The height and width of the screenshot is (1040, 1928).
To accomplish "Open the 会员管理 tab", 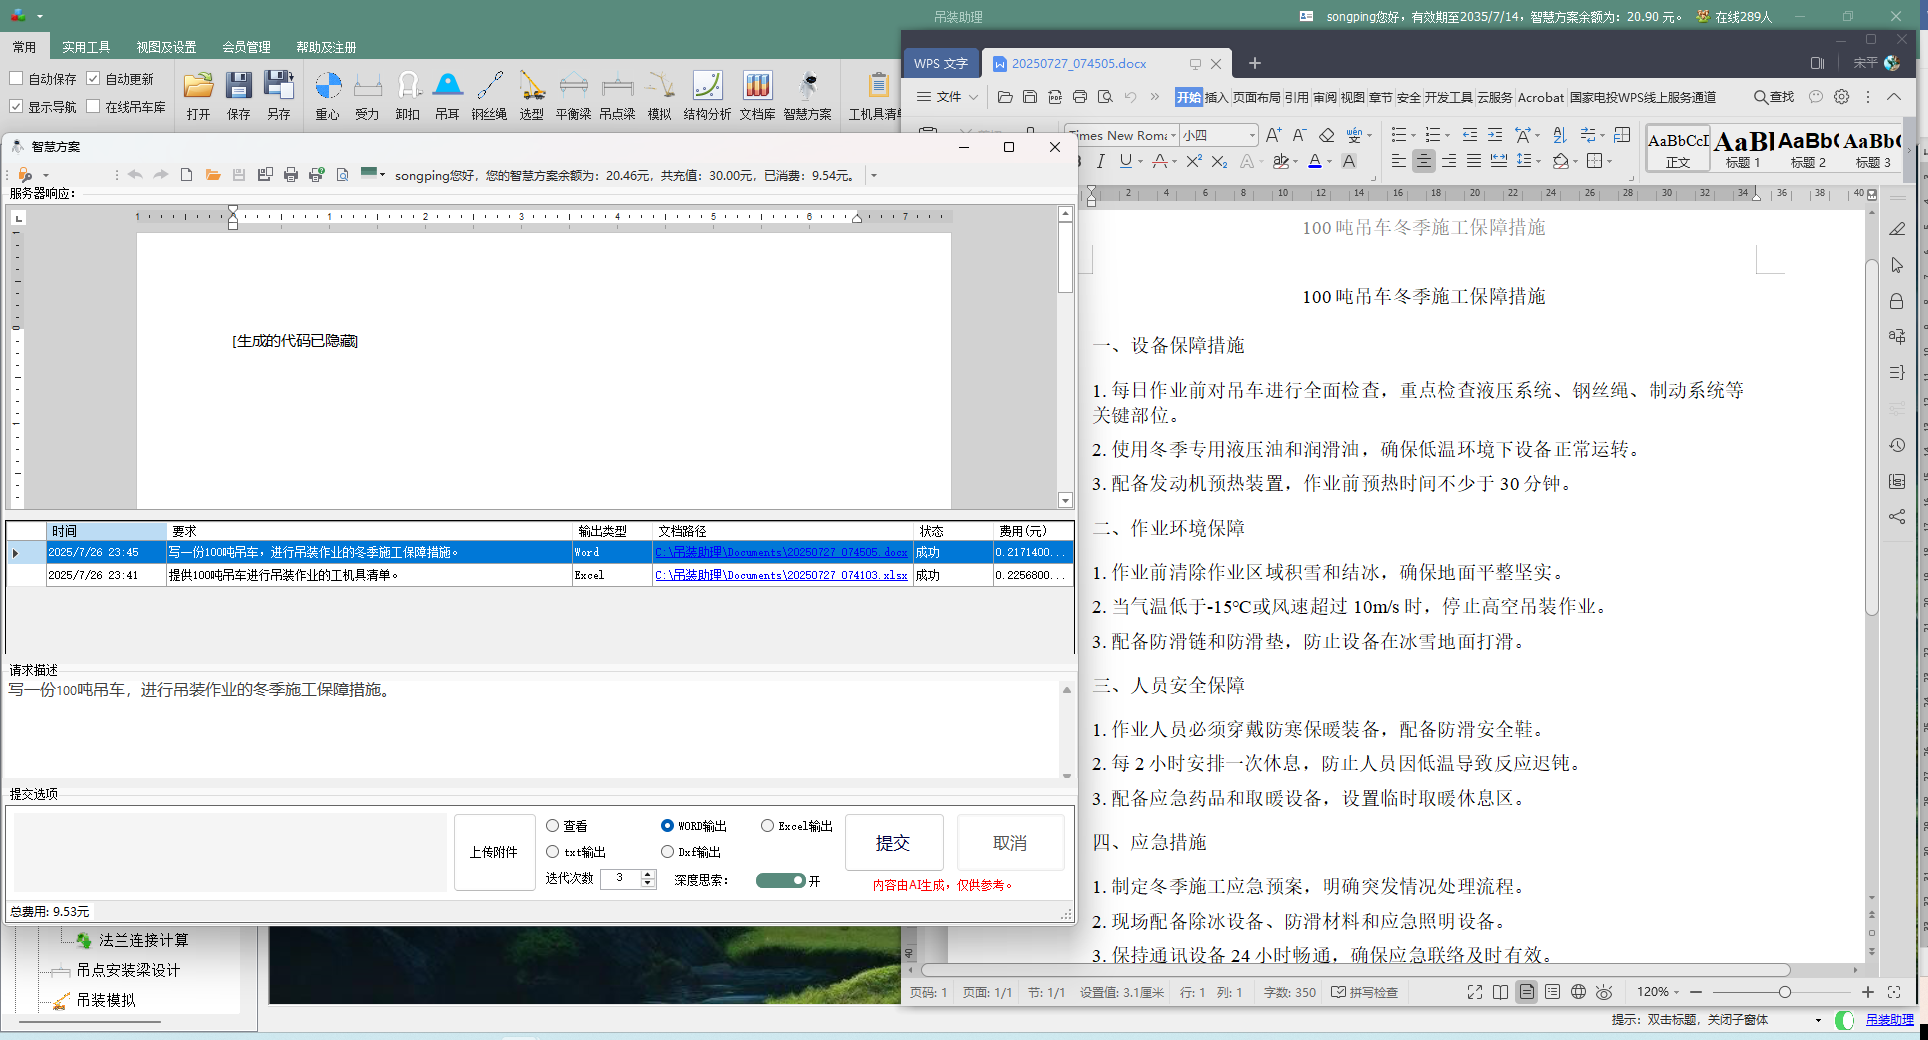I will pos(246,47).
